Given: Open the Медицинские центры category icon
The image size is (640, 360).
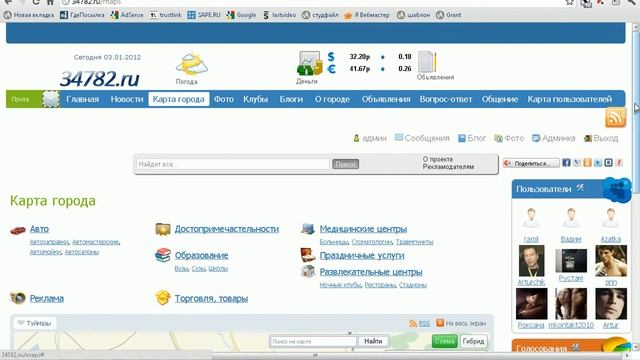Looking at the screenshot, I should [308, 229].
